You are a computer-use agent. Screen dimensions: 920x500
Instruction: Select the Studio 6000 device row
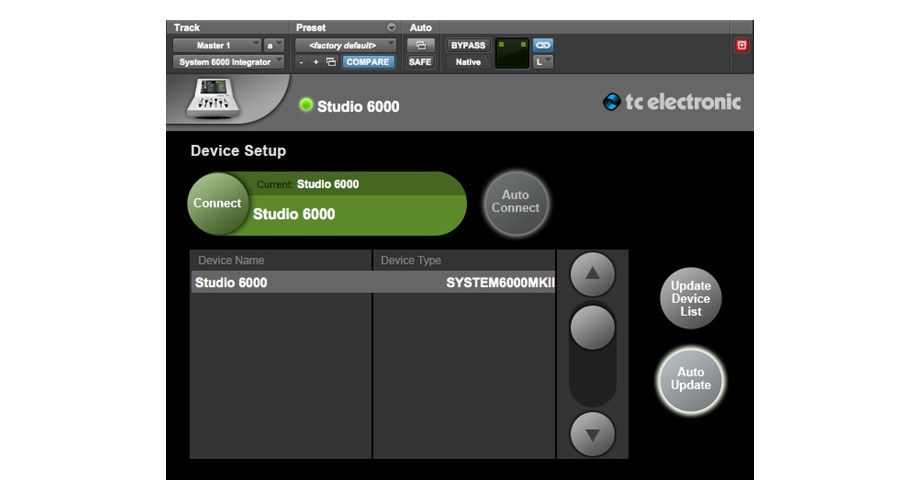(x=373, y=282)
